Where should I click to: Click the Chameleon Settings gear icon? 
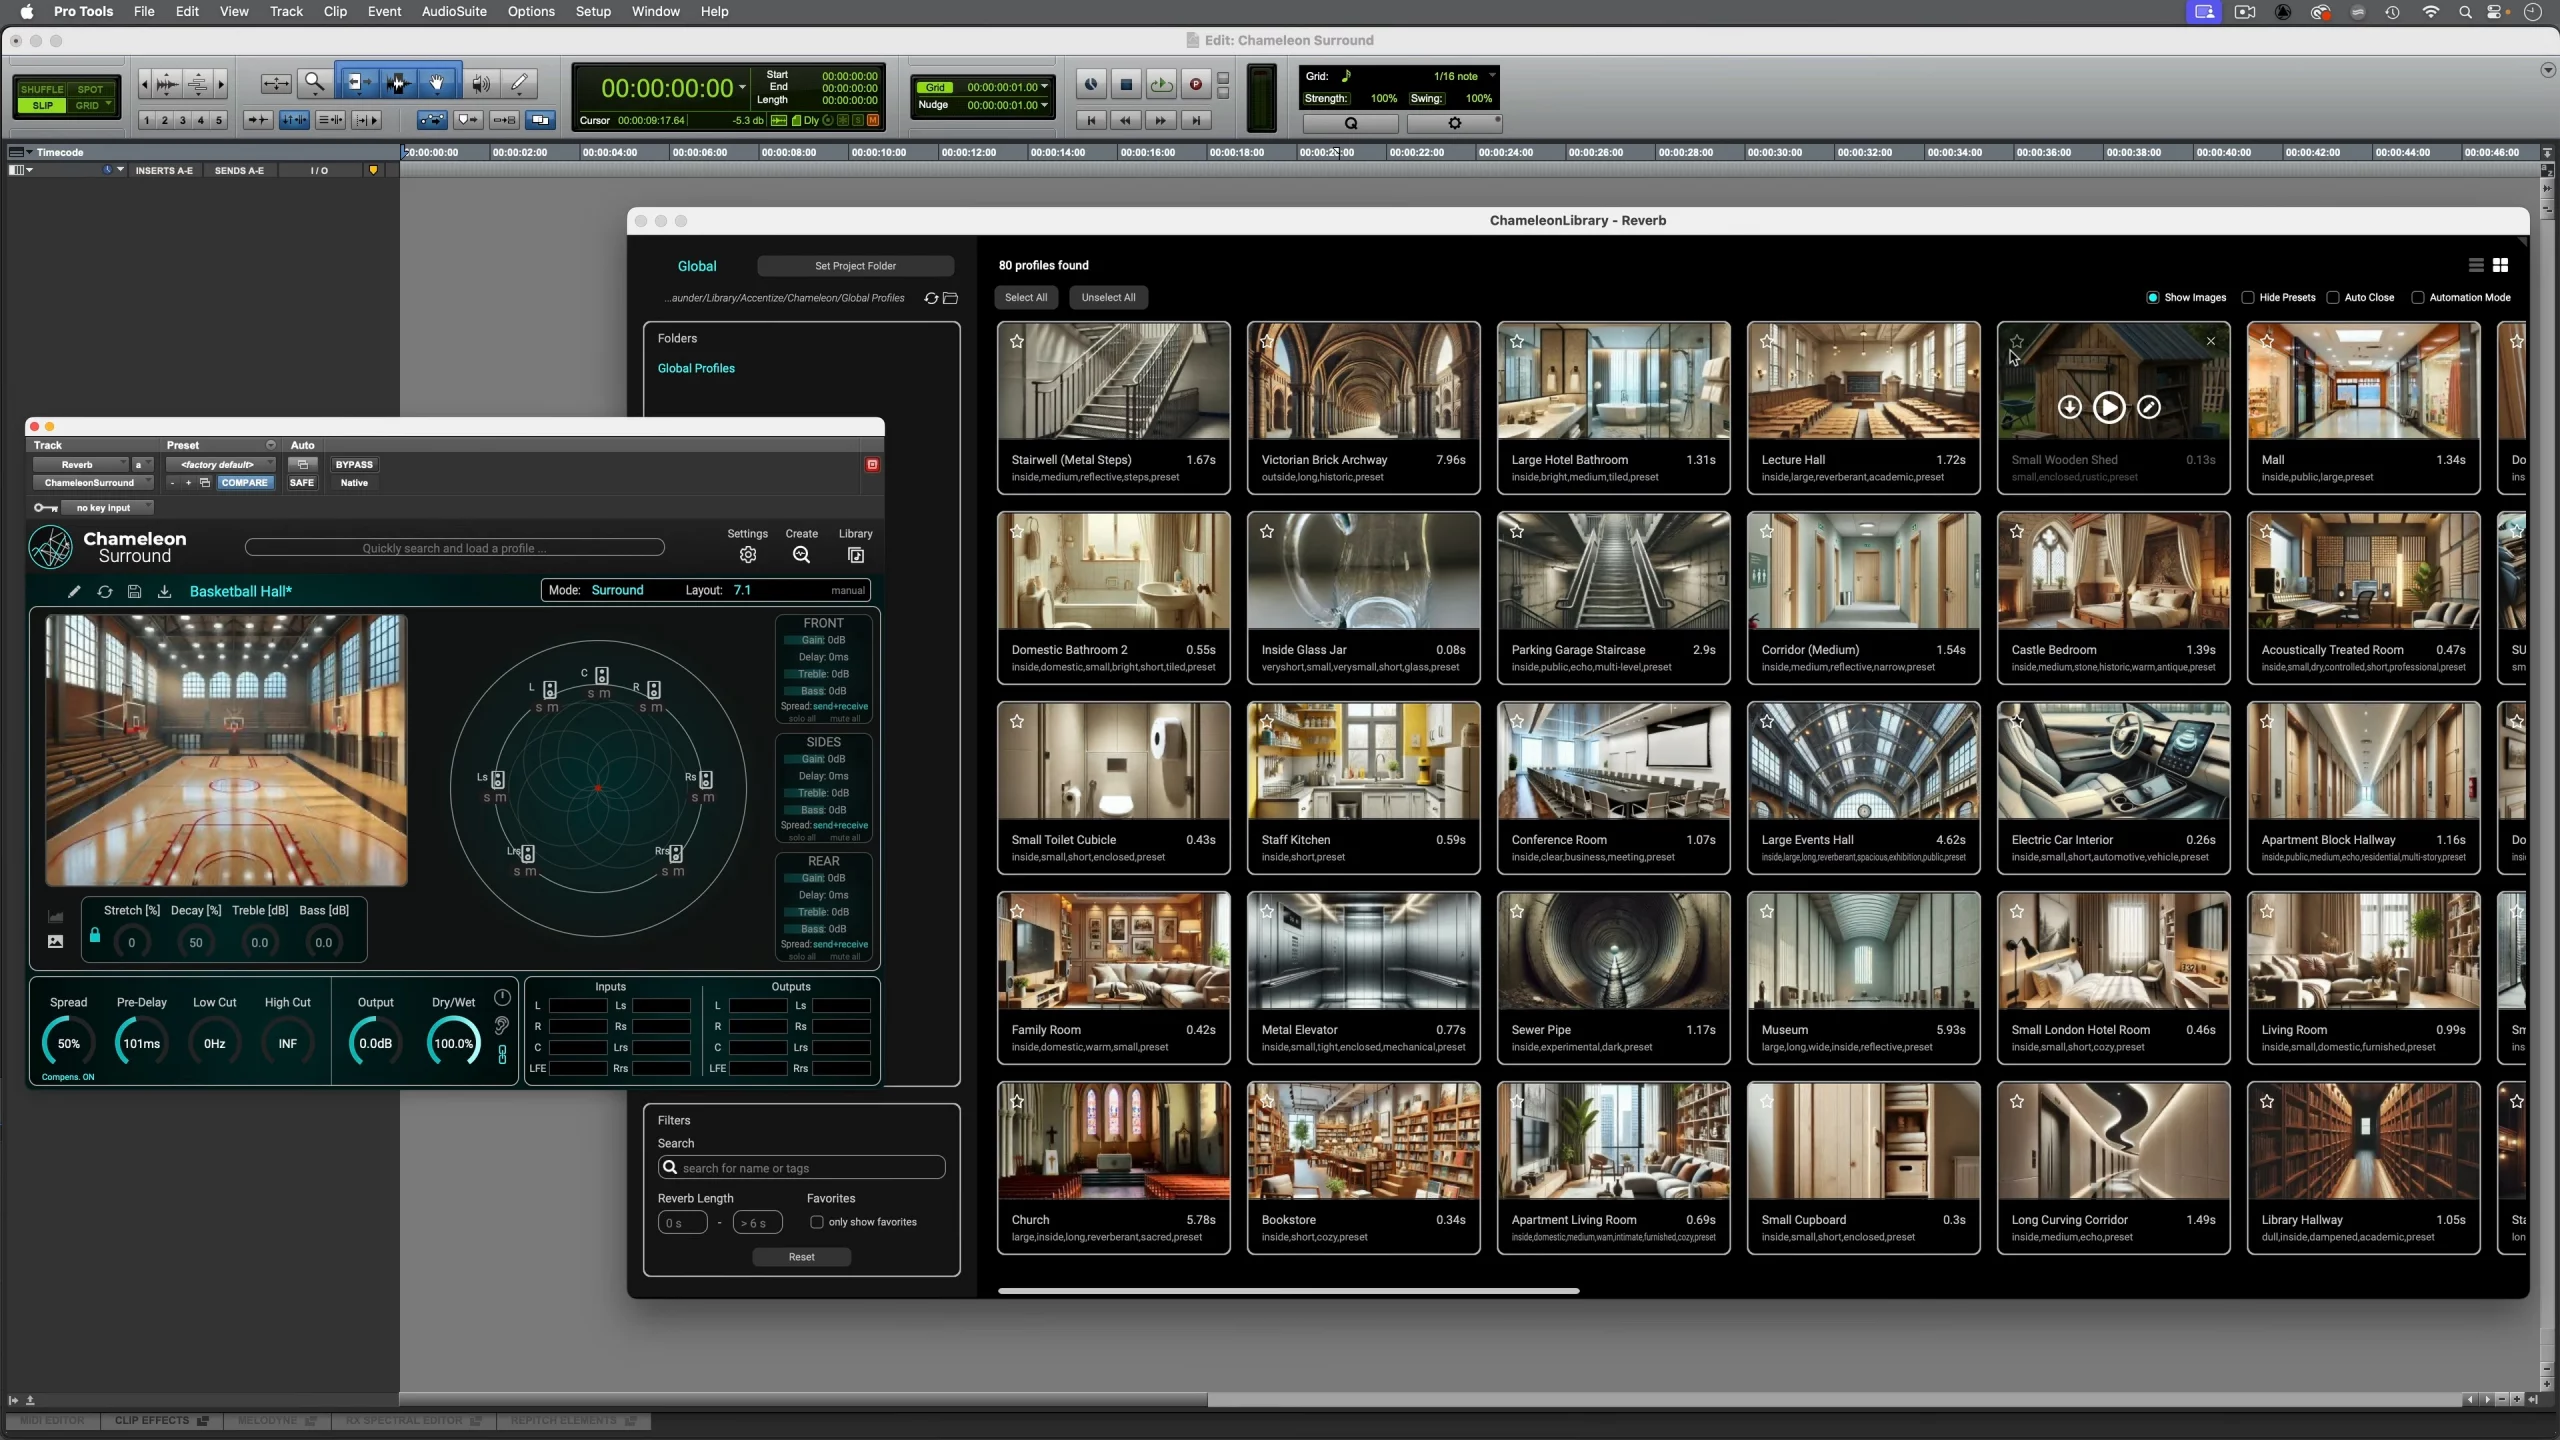click(x=747, y=555)
